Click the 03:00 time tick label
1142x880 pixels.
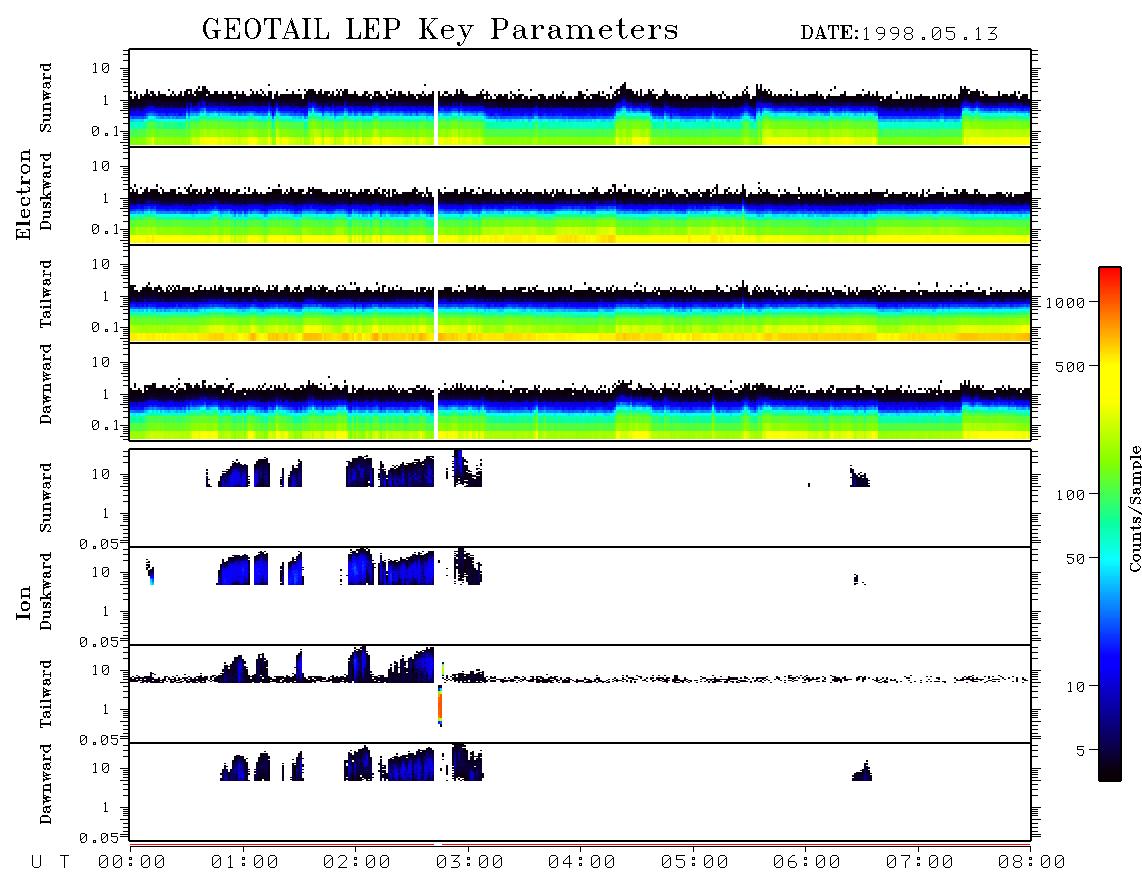[x=470, y=863]
